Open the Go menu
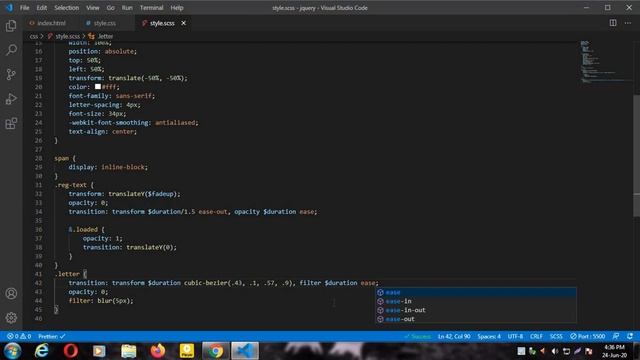Image resolution: width=640 pixels, height=360 pixels. (x=111, y=8)
